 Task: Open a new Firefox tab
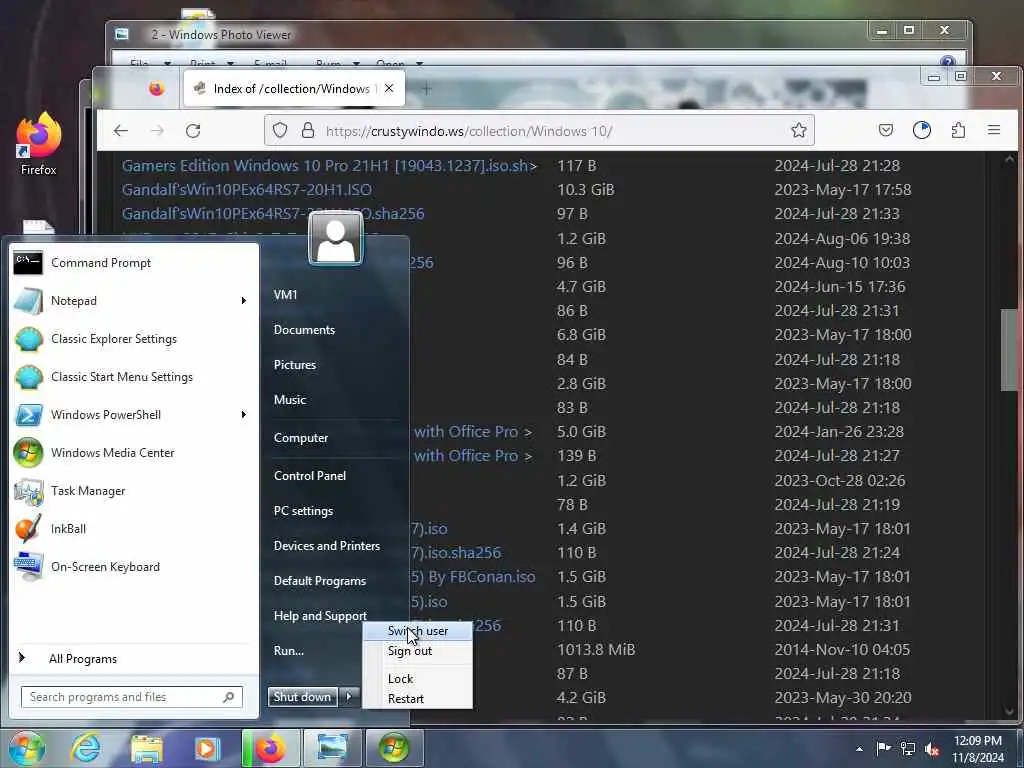coord(426,89)
